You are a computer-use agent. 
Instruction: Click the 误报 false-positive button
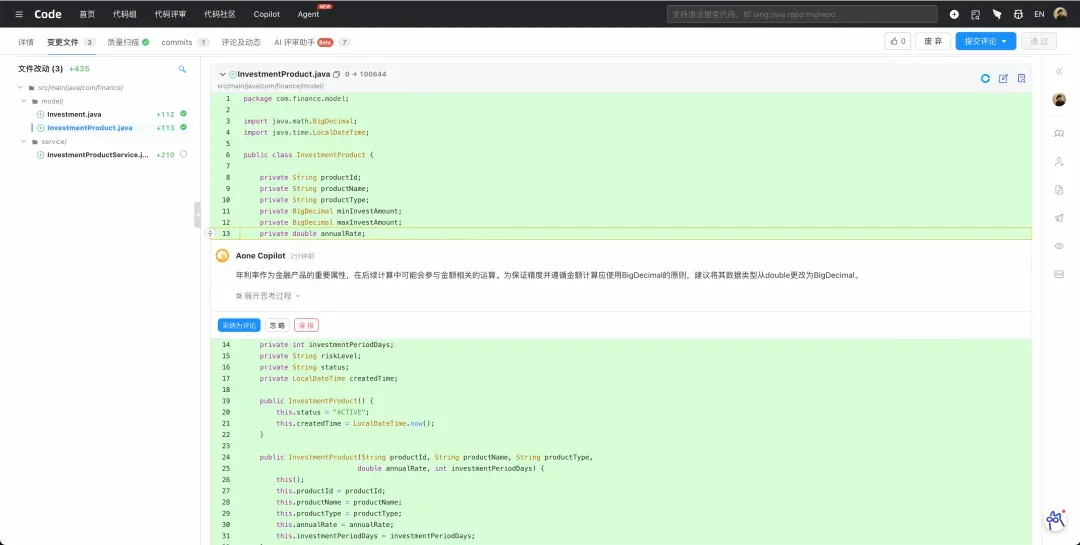point(307,325)
